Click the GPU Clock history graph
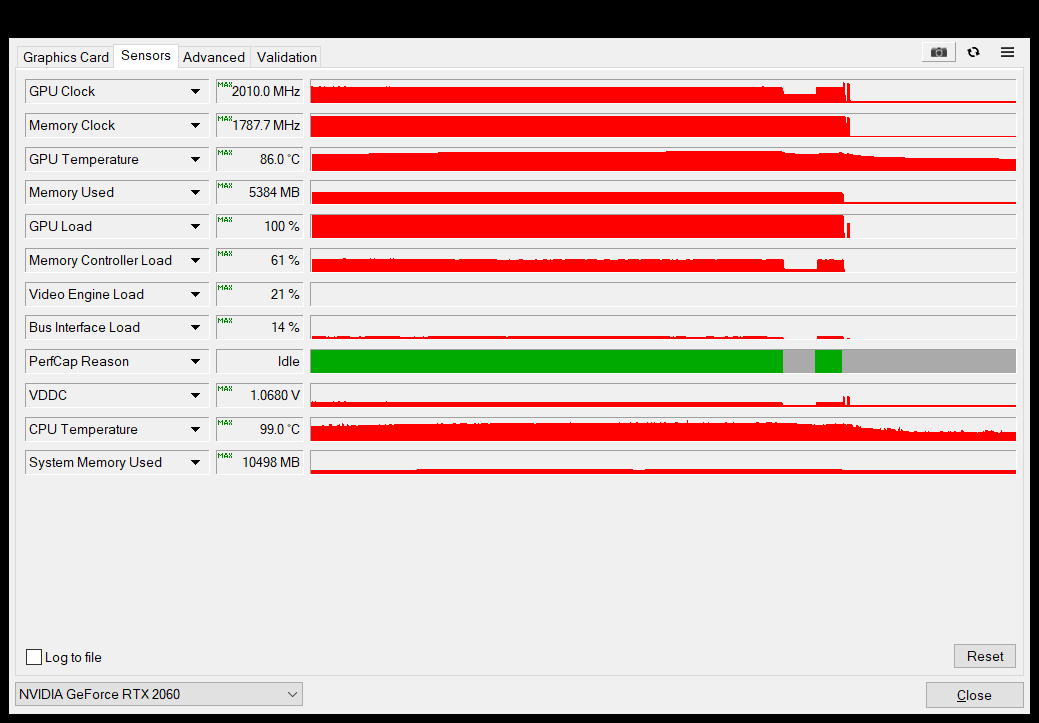 click(x=663, y=91)
